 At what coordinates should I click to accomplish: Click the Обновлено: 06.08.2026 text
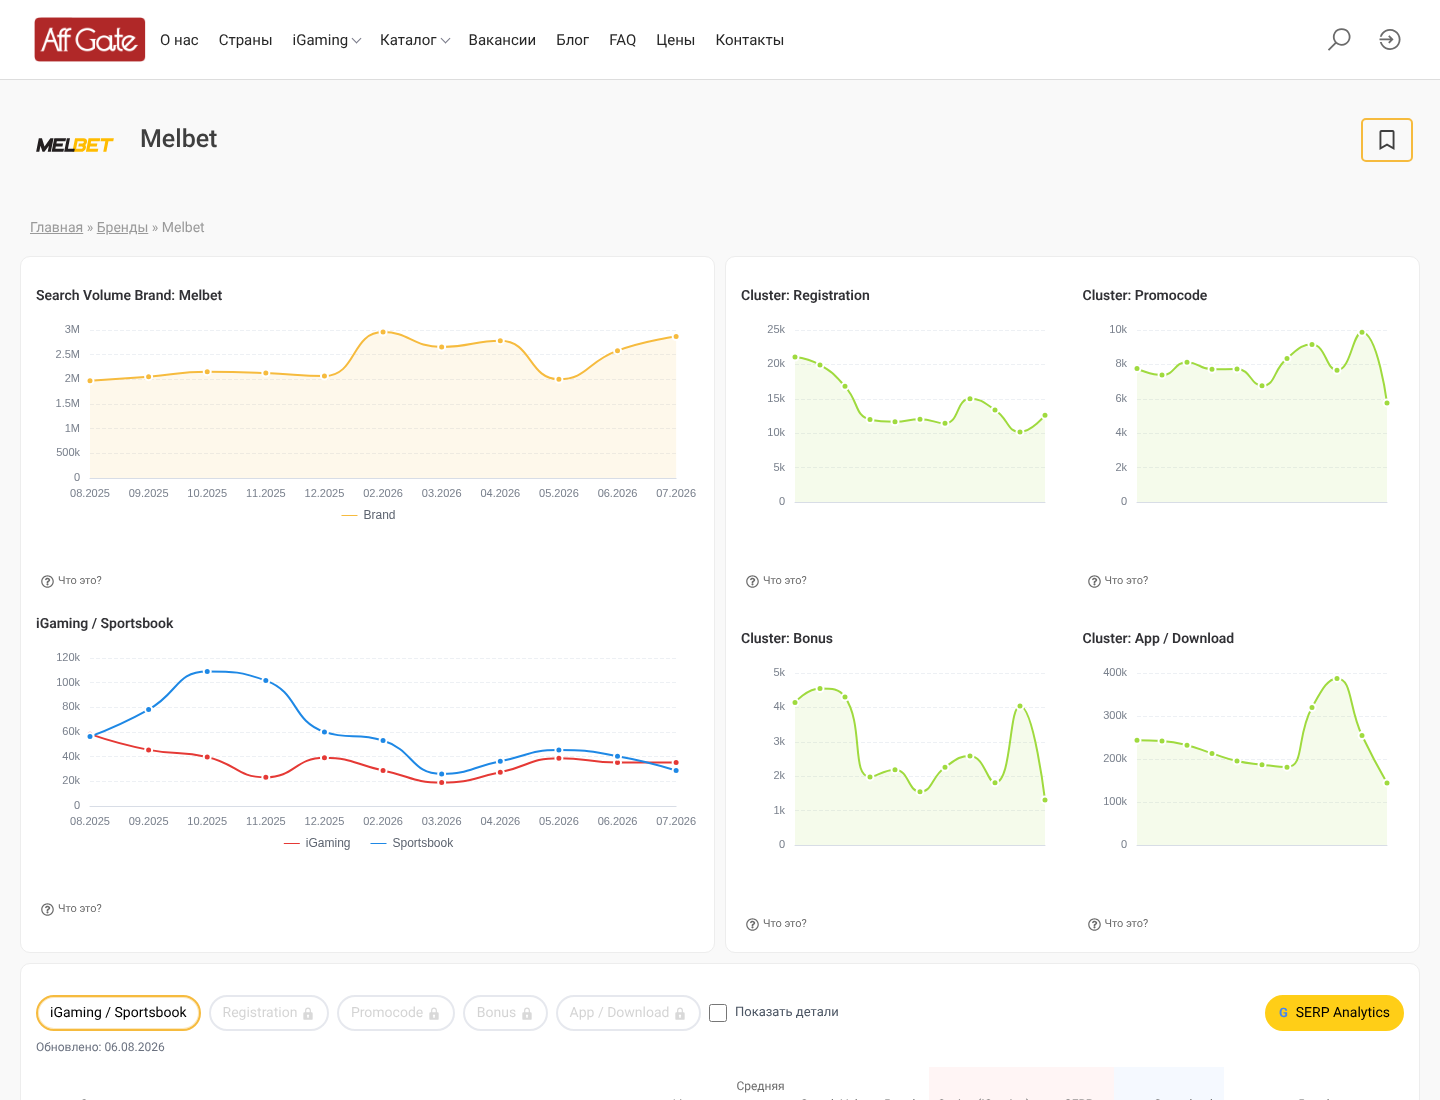pos(100,1047)
